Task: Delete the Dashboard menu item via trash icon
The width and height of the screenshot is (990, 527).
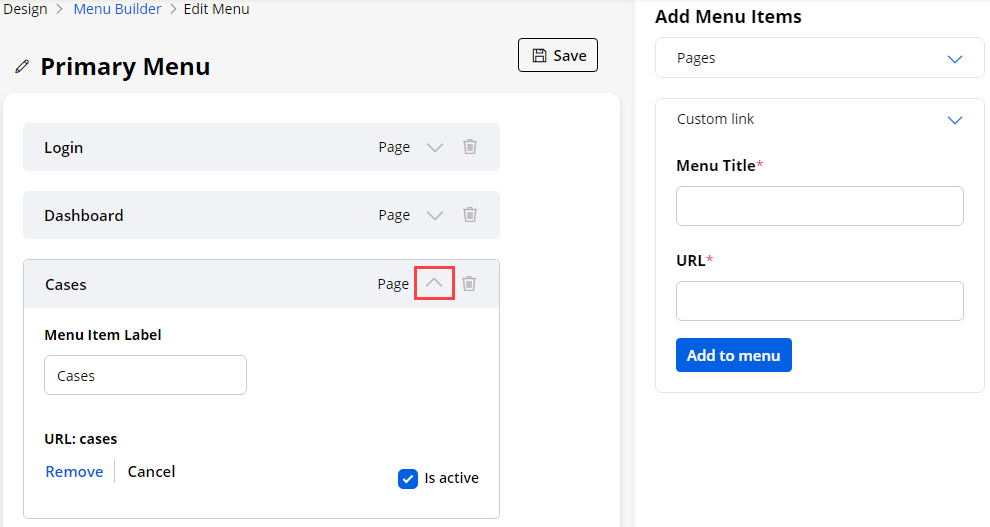Action: pos(470,215)
